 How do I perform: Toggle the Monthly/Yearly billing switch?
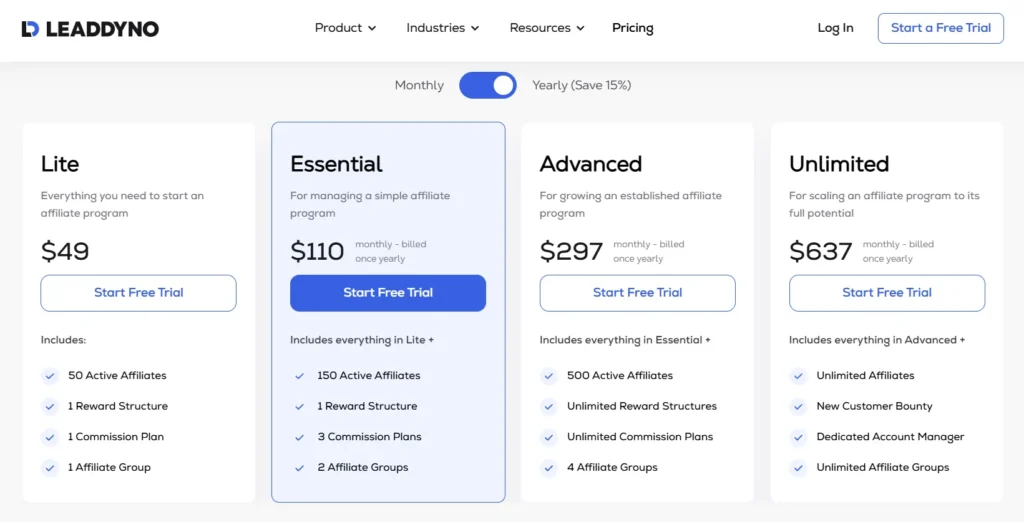pos(488,85)
